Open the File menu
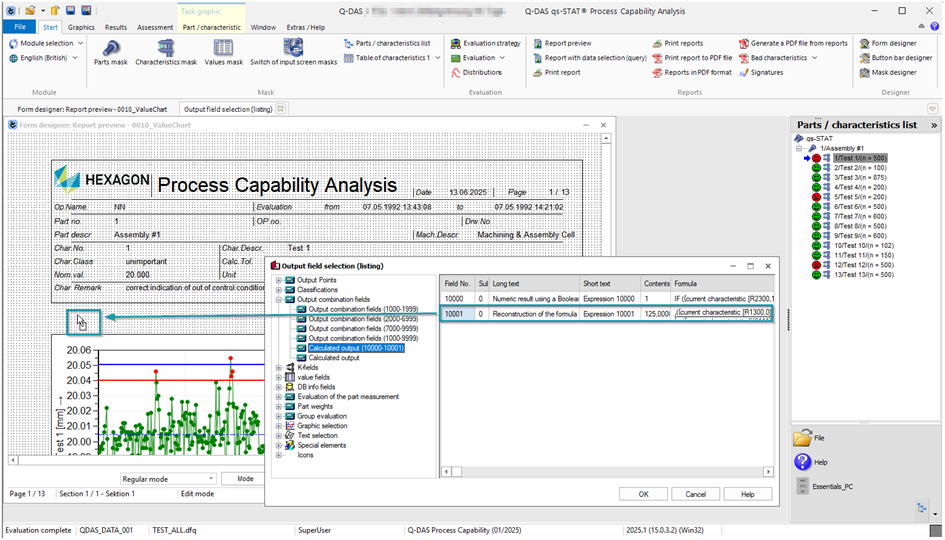This screenshot has height=540, width=945. [x=20, y=27]
